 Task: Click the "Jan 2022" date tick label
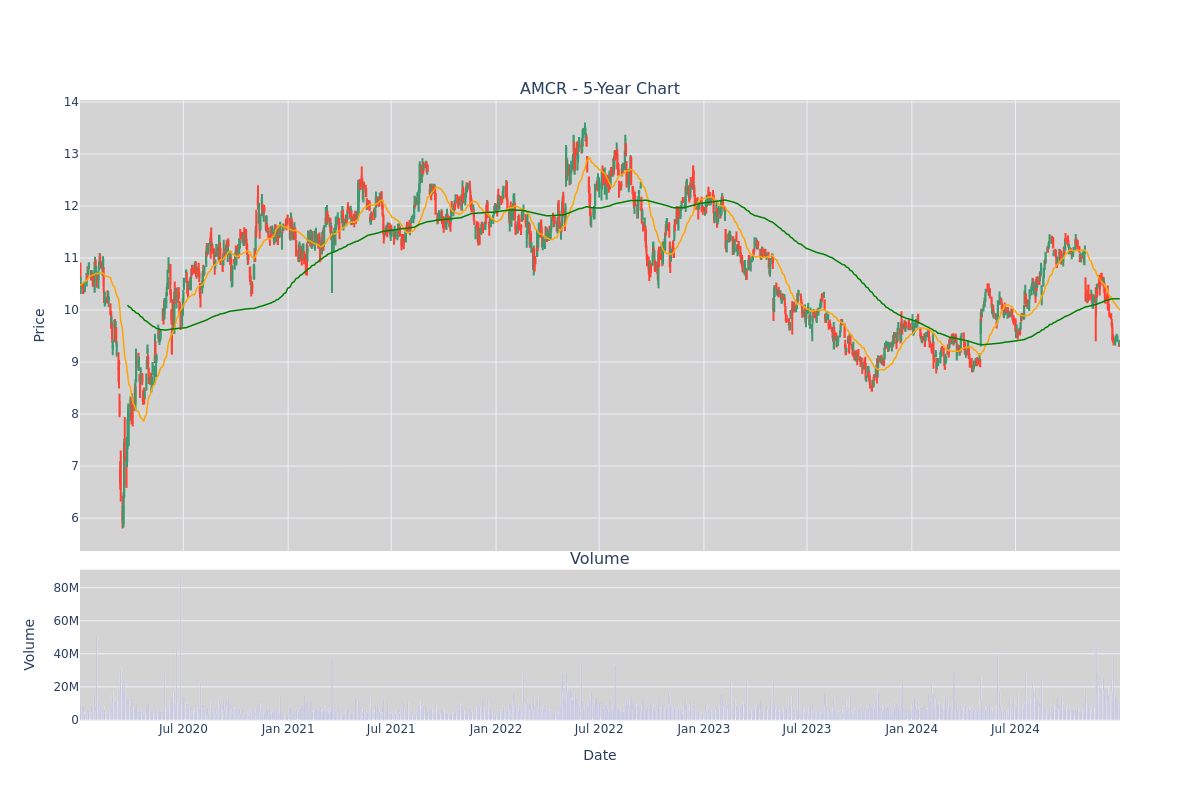(x=496, y=729)
